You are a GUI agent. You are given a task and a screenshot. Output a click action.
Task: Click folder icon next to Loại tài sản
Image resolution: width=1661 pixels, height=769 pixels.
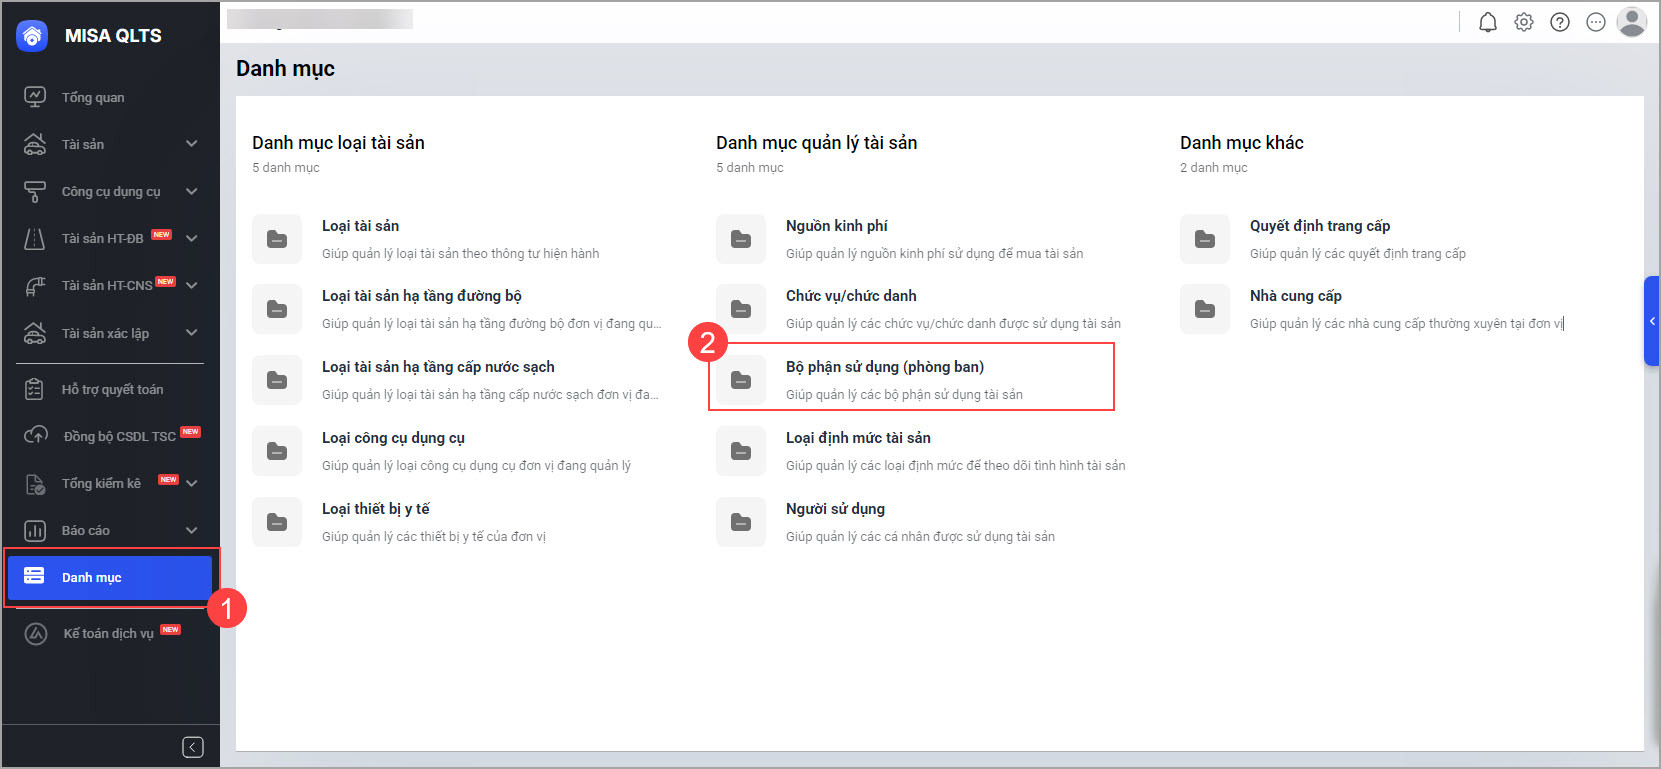(277, 239)
